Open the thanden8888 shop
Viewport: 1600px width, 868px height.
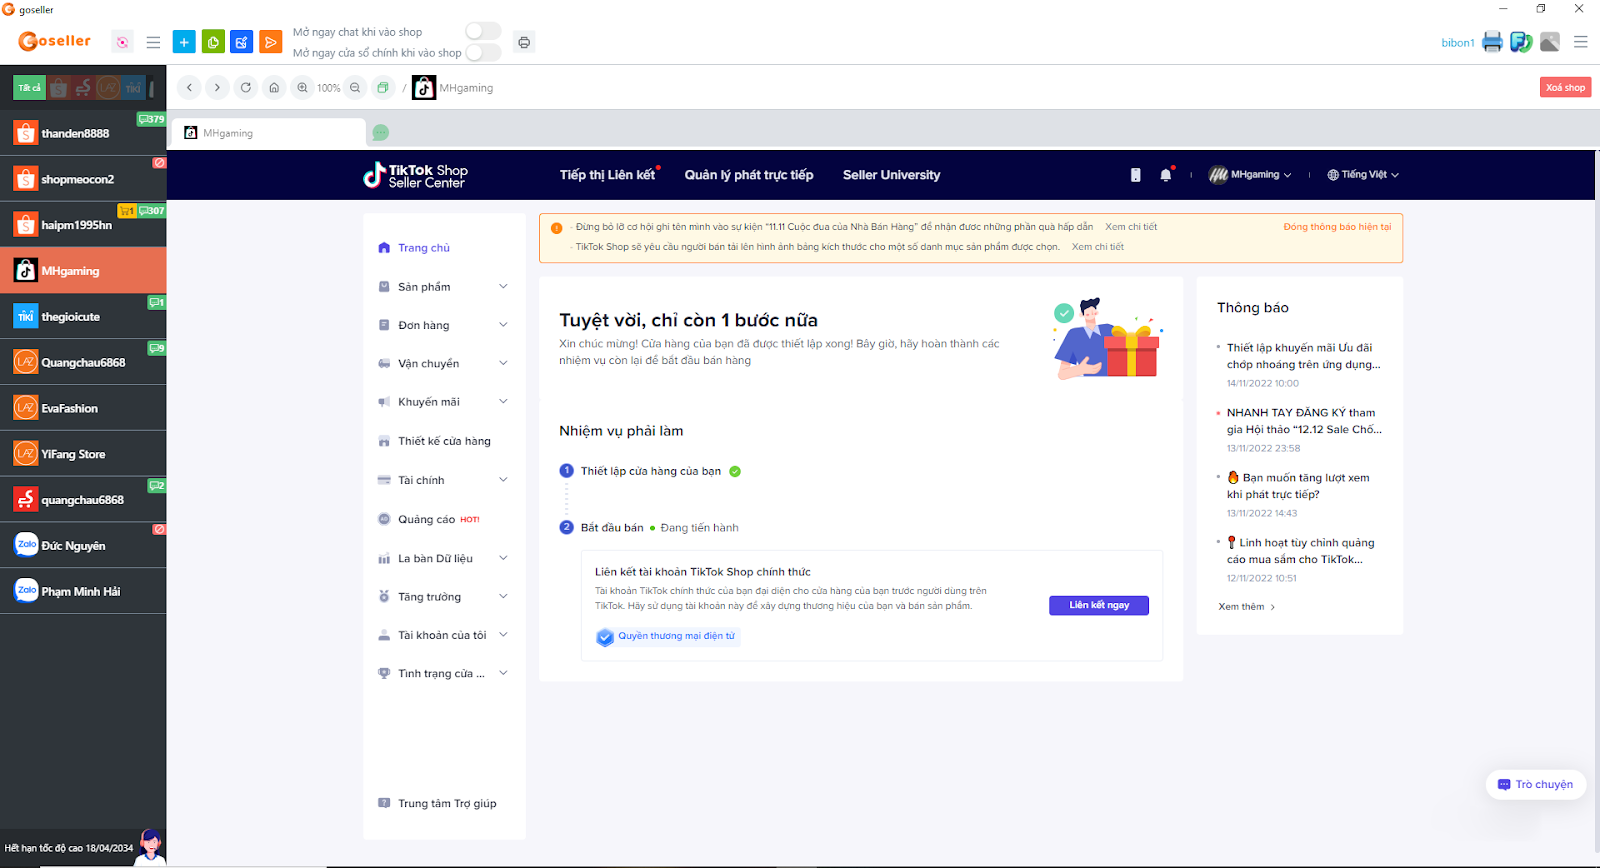83,133
